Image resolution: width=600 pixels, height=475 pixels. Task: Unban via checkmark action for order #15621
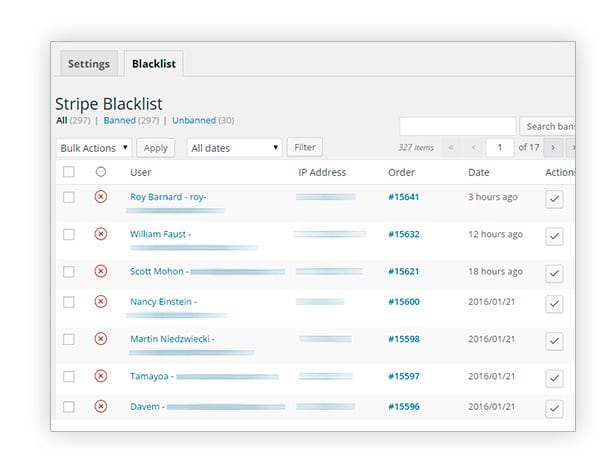tap(554, 273)
